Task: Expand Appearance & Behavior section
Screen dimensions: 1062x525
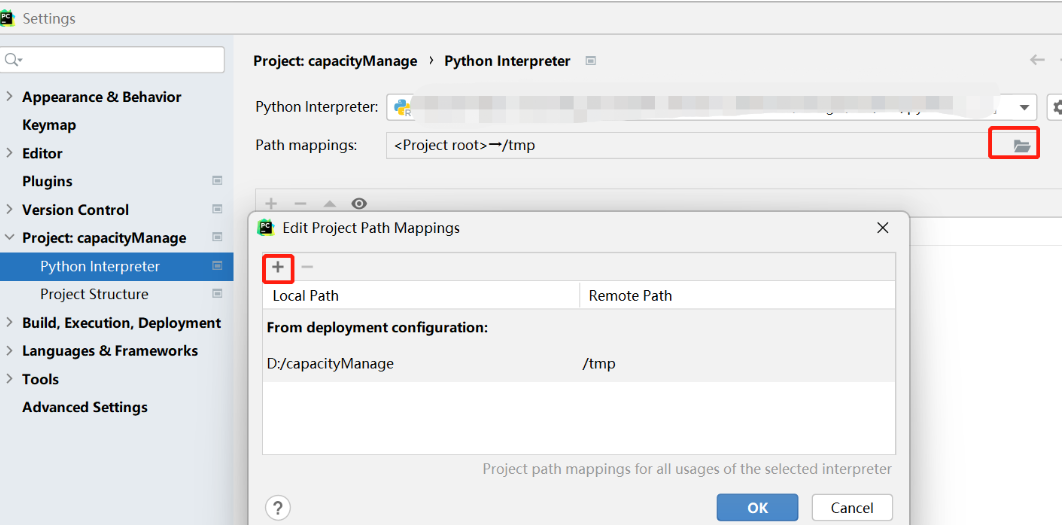Action: point(9,97)
